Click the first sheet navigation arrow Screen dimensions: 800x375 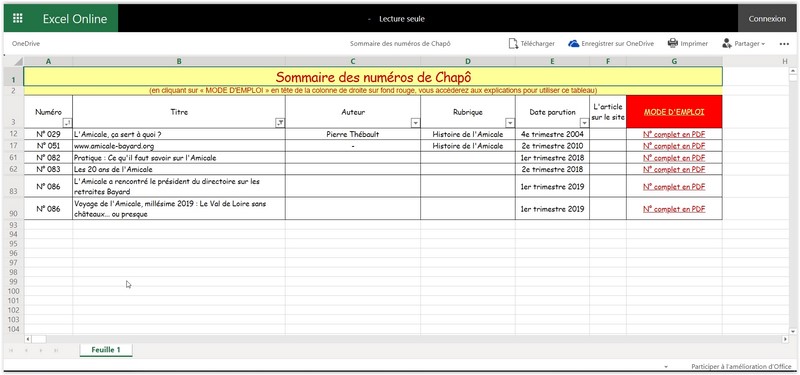(x=11, y=351)
